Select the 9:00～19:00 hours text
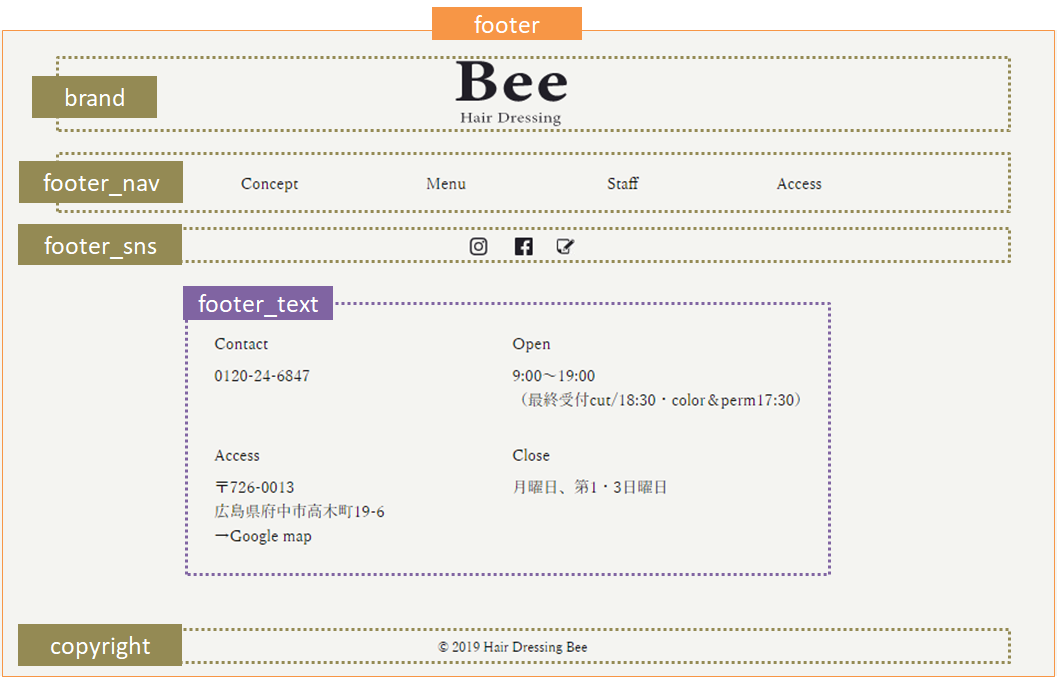Viewport: 1057px width, 679px height. point(553,376)
